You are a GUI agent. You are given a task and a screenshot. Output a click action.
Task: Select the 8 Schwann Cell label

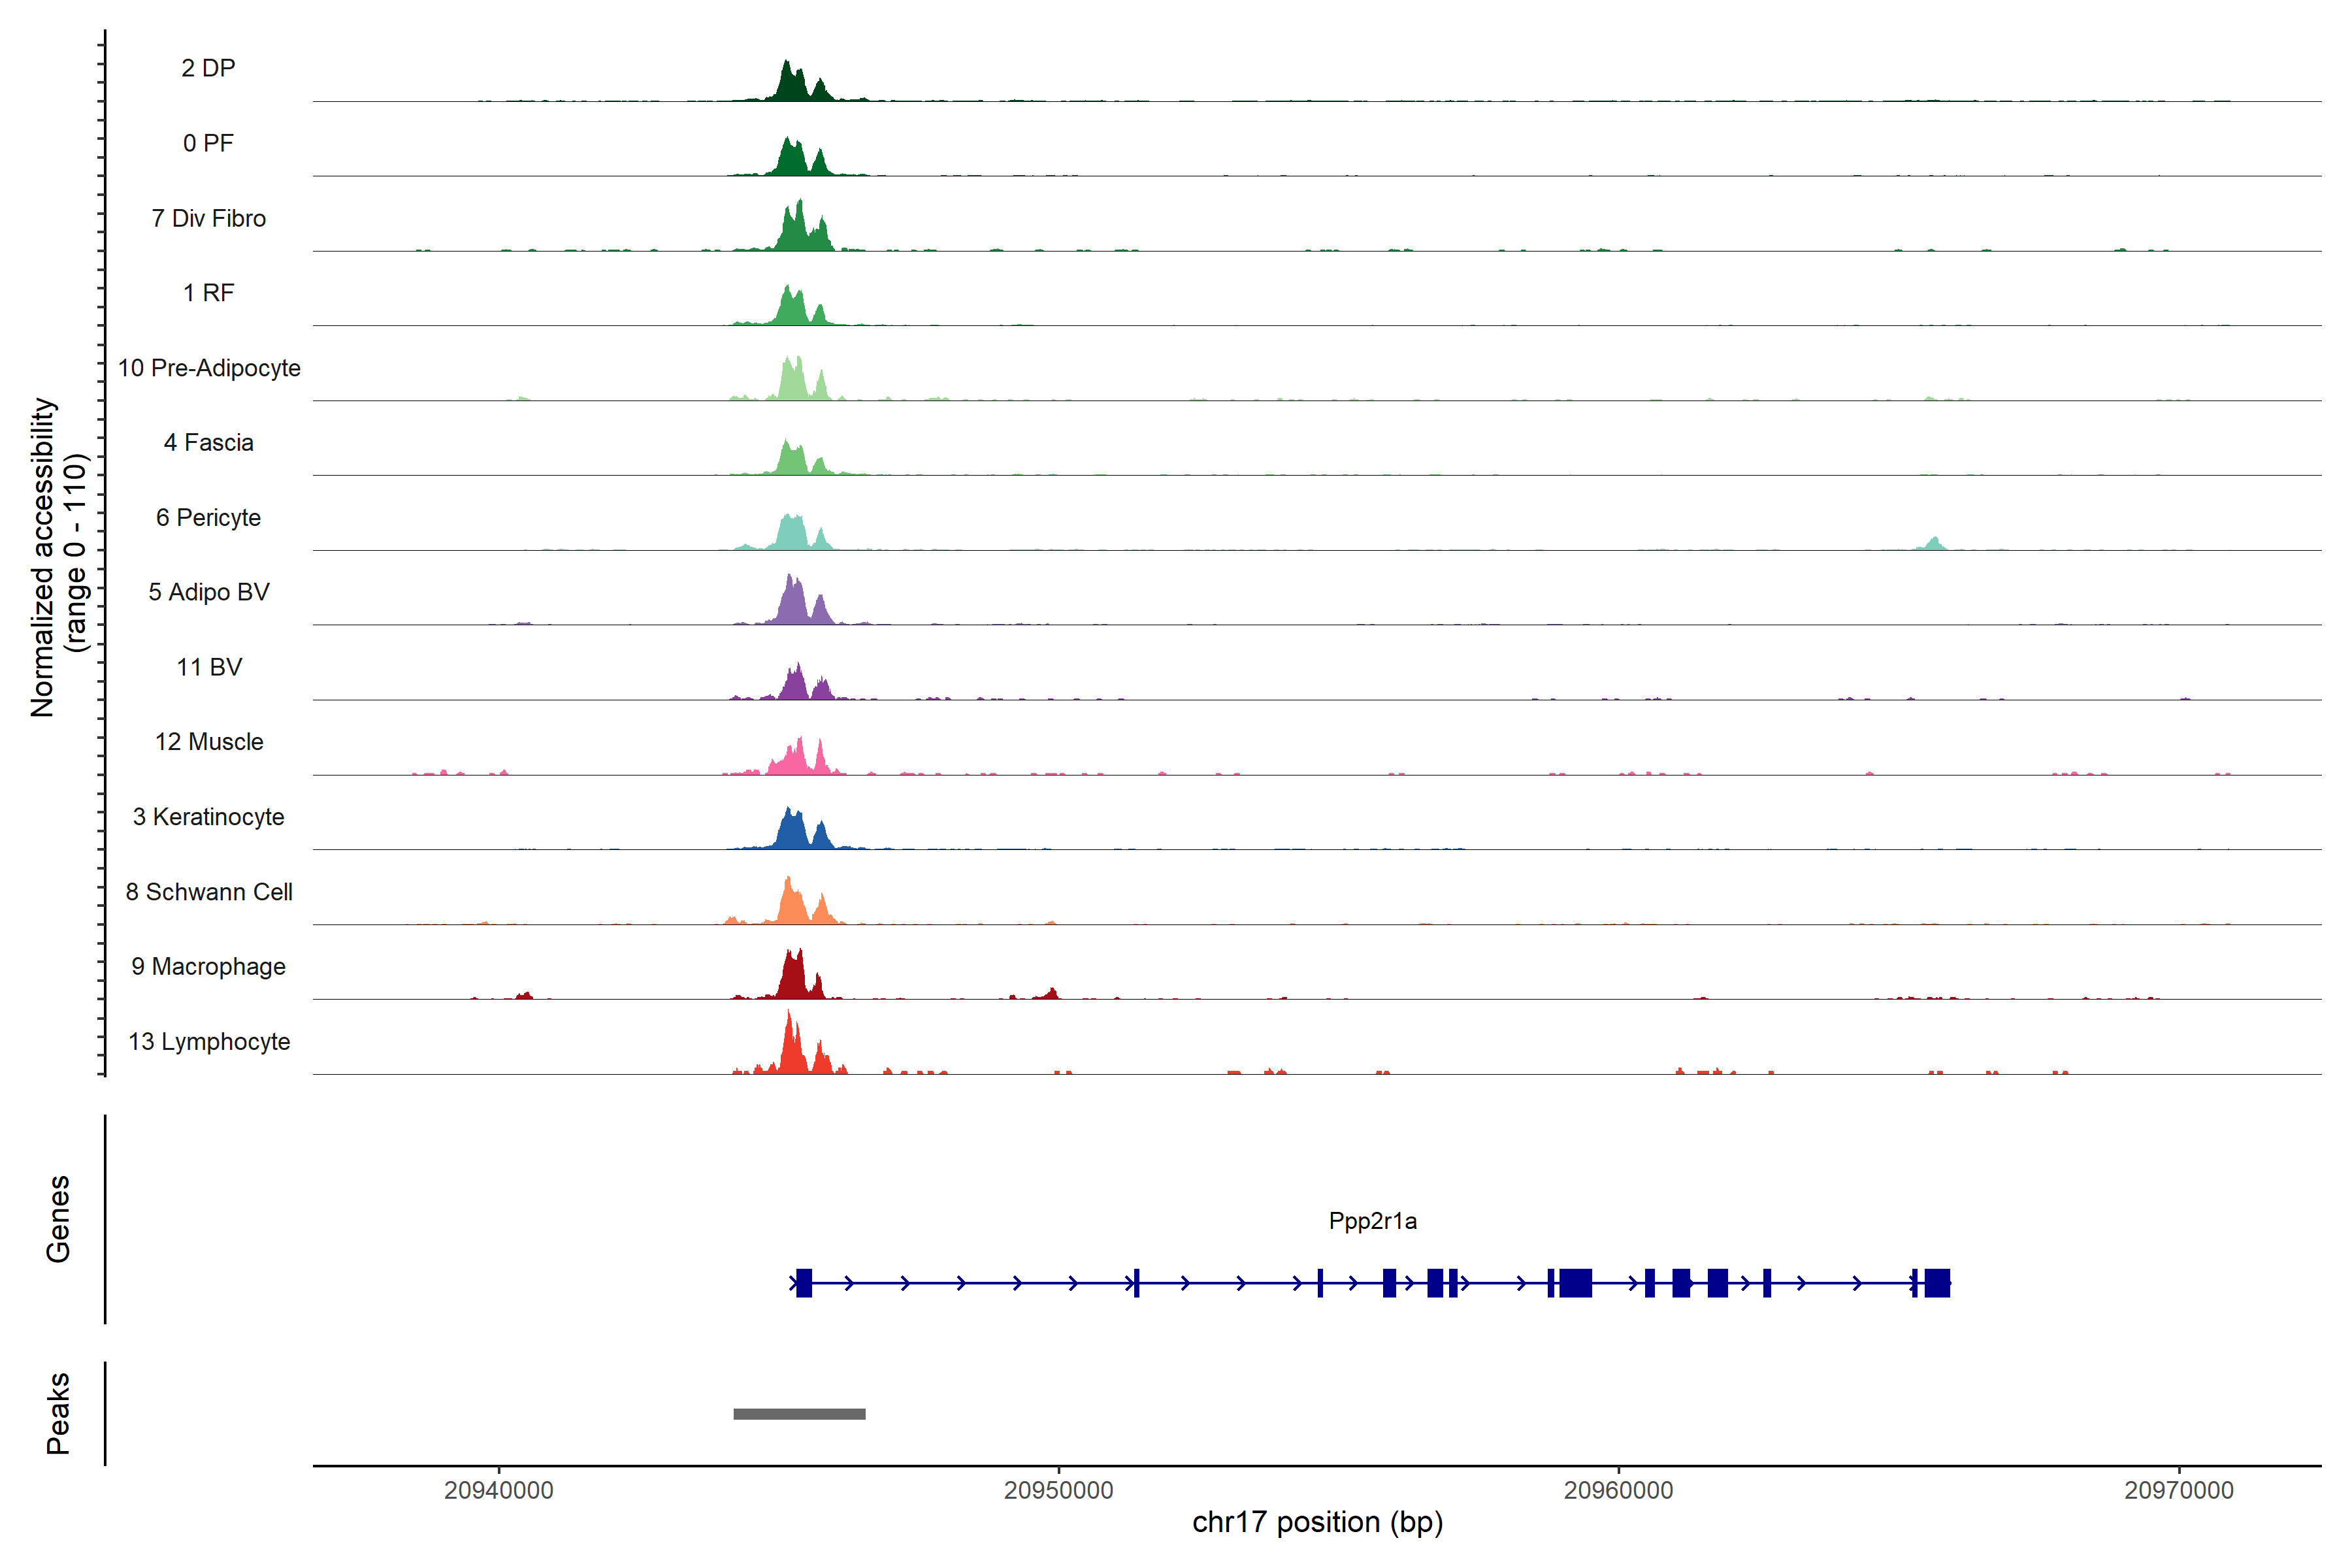(209, 892)
